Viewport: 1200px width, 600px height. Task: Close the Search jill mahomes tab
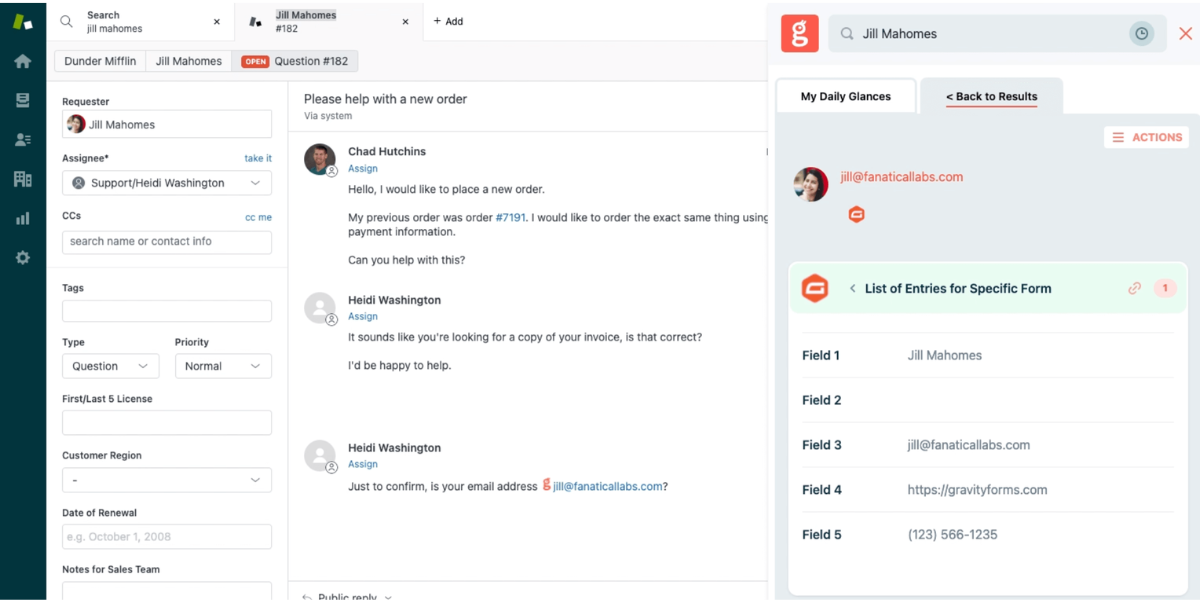(217, 21)
